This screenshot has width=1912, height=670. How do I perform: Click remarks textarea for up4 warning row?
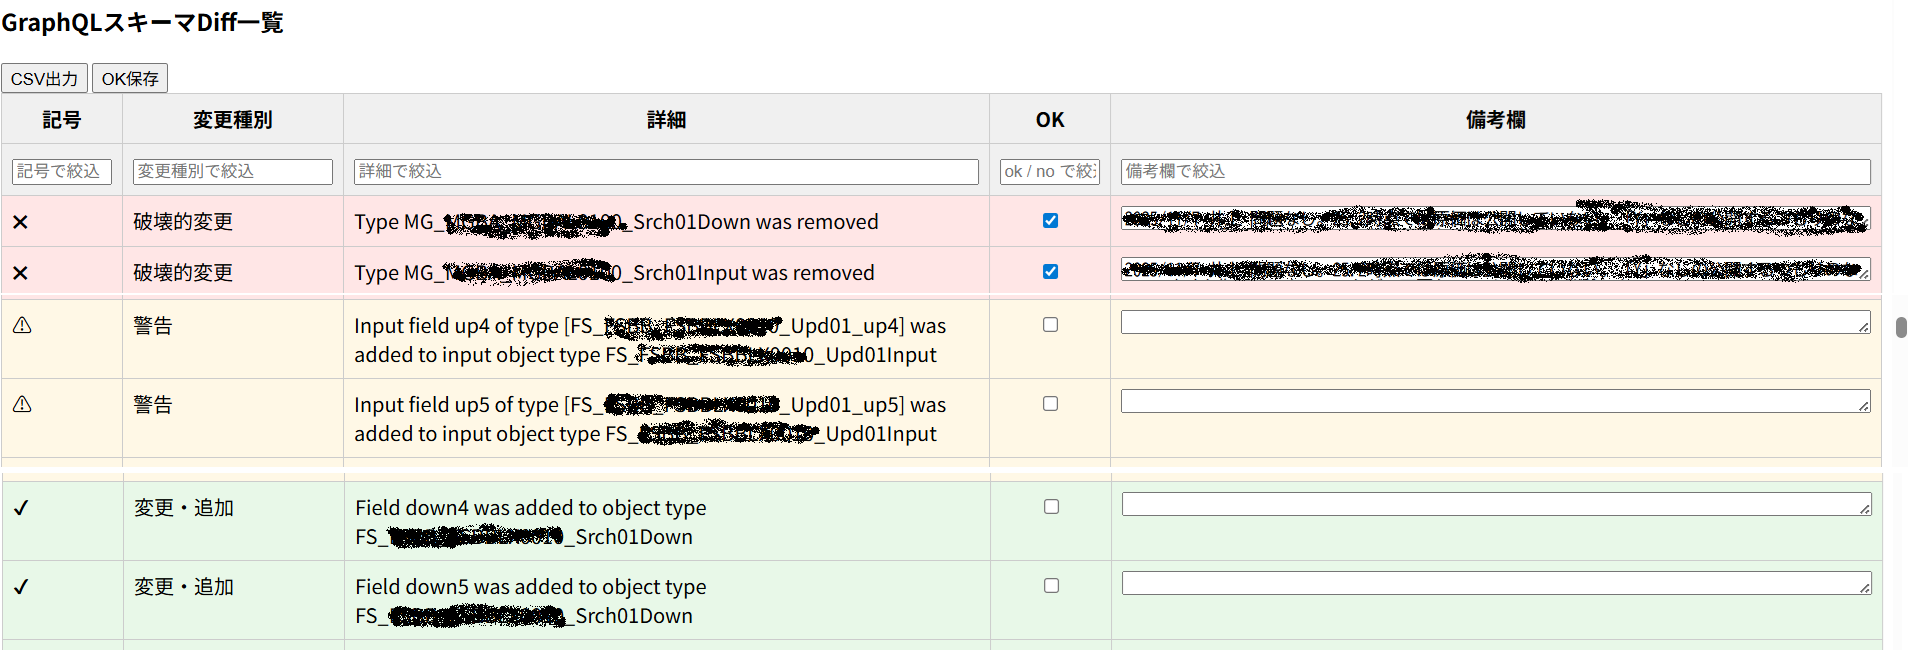(1495, 322)
